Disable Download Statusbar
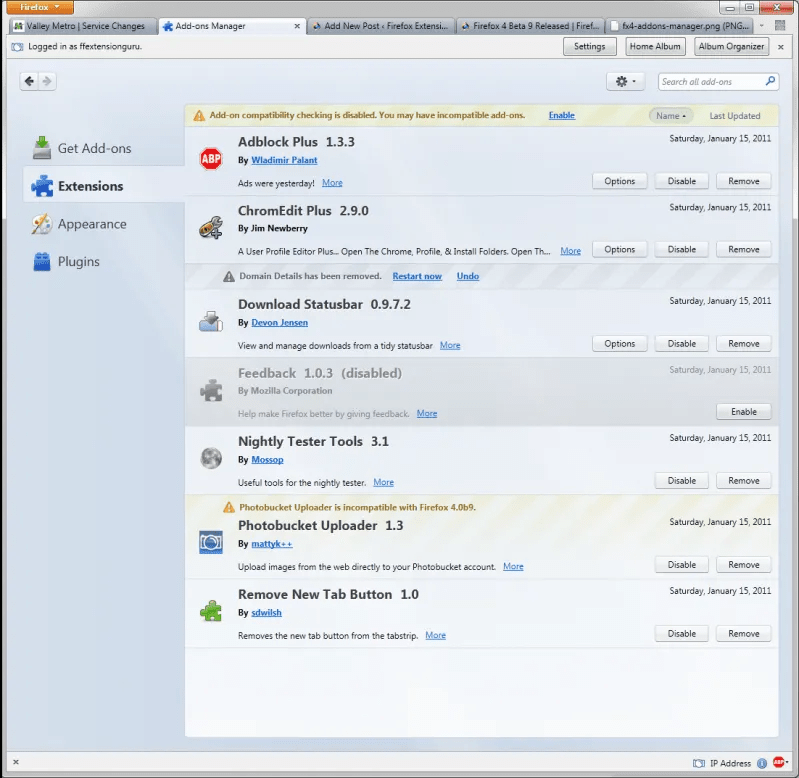 (x=681, y=343)
